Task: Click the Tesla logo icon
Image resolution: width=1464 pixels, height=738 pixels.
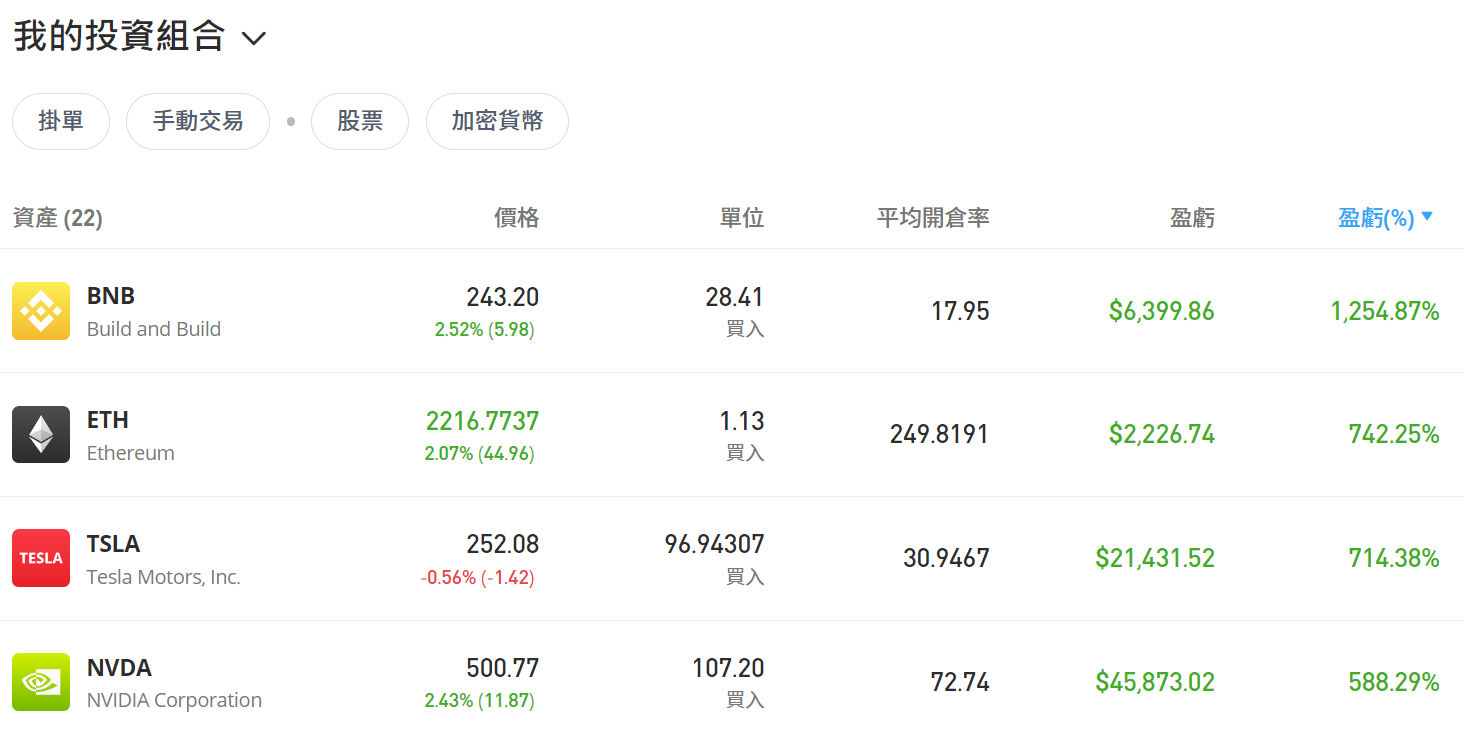Action: [41, 558]
